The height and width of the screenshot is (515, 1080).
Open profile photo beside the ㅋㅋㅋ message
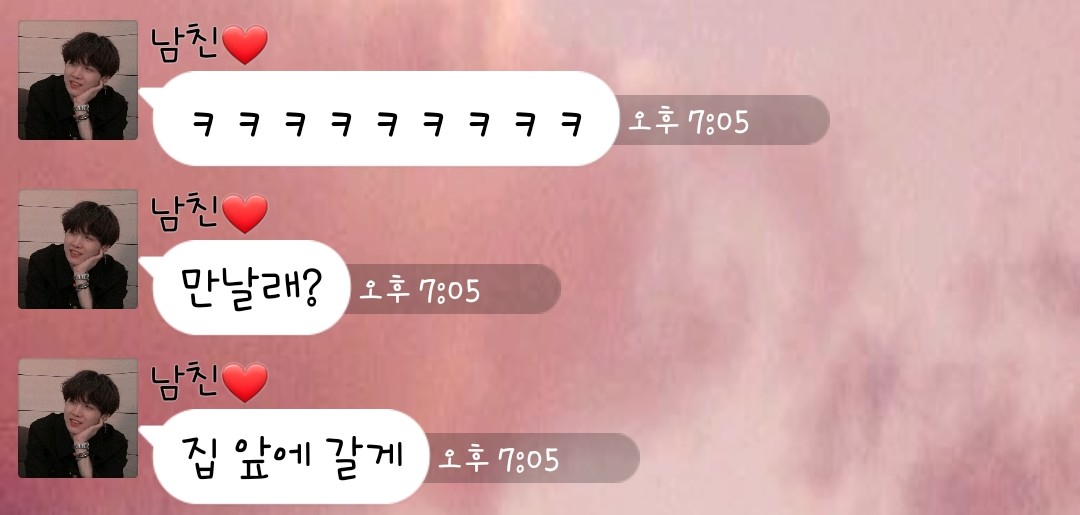78,80
